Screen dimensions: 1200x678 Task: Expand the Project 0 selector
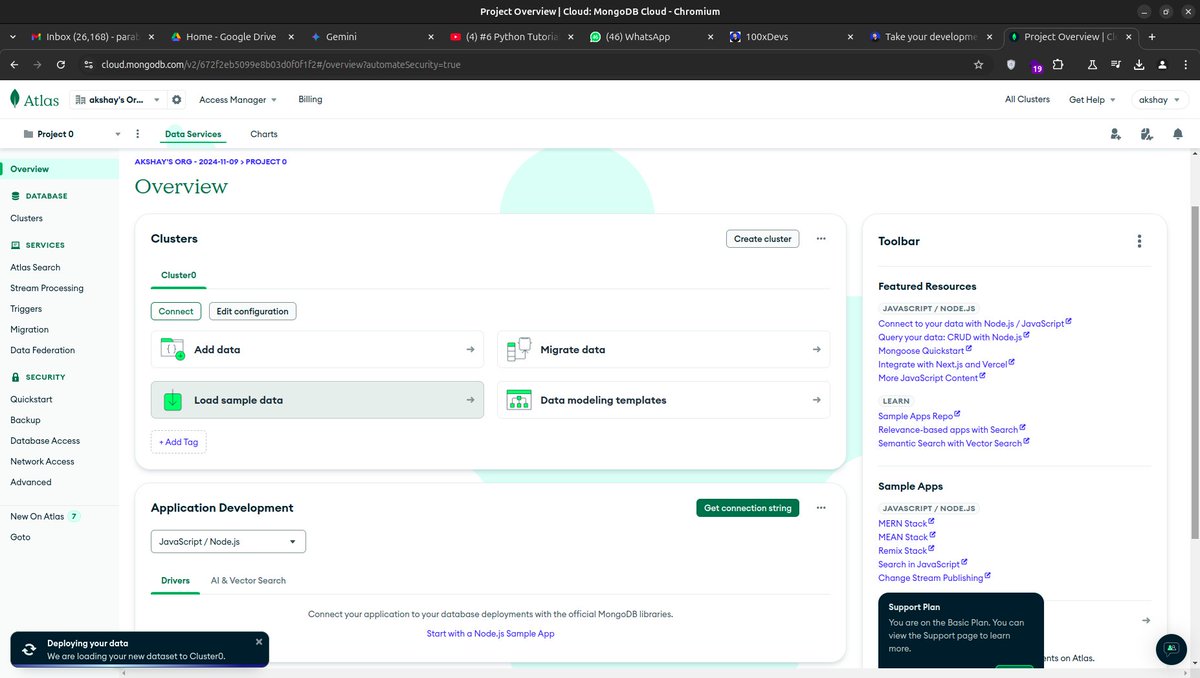point(70,134)
